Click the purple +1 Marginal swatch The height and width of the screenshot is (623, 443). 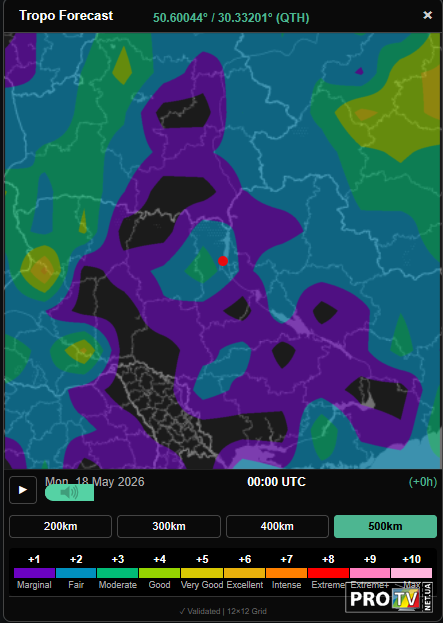[x=35, y=573]
